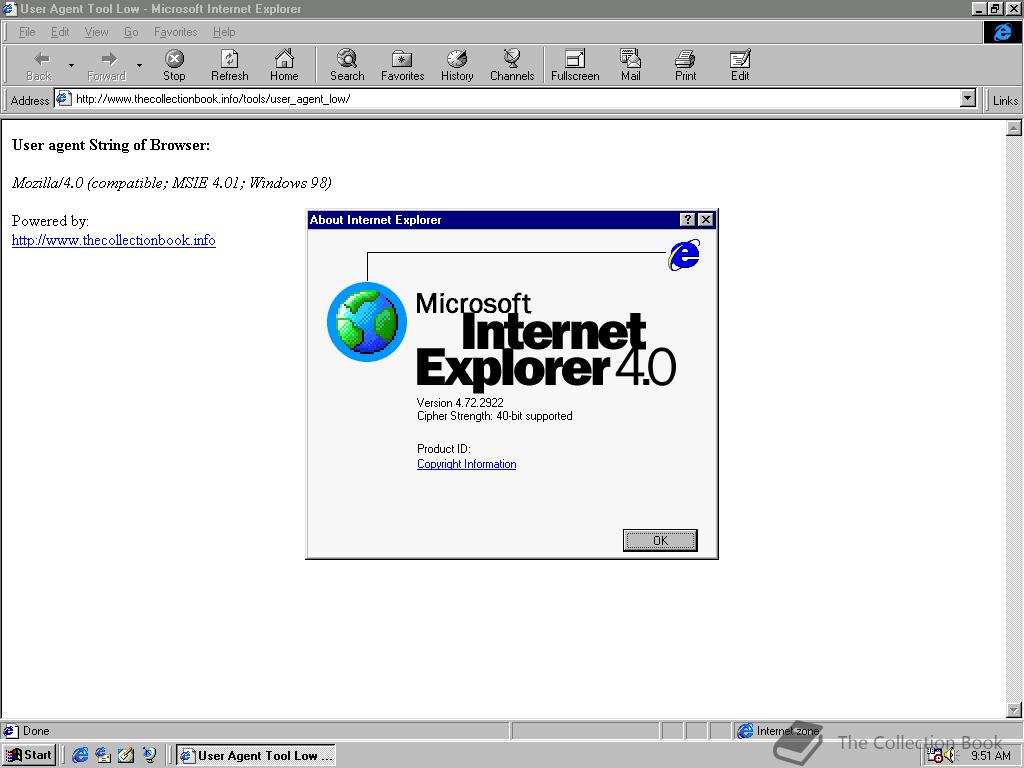Open the Search pane

tap(347, 66)
